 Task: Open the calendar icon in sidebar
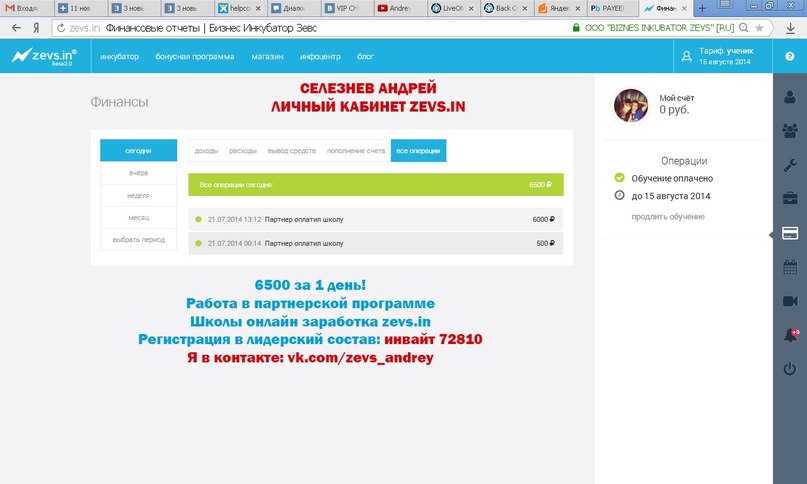coord(790,267)
